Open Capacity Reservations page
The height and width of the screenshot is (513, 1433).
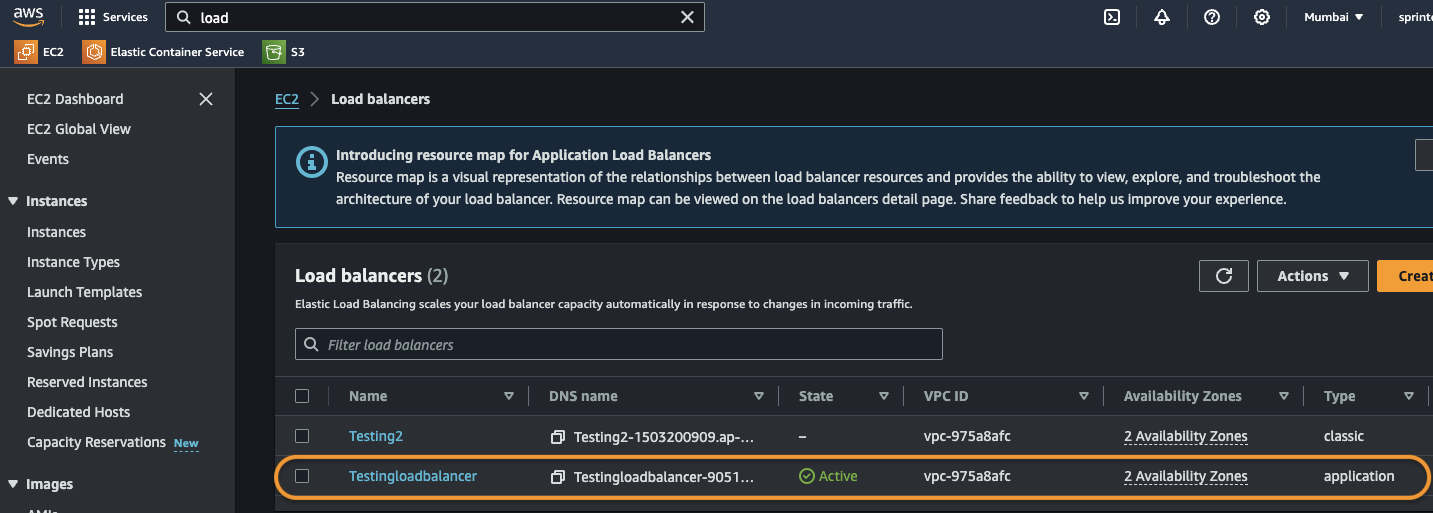point(96,442)
